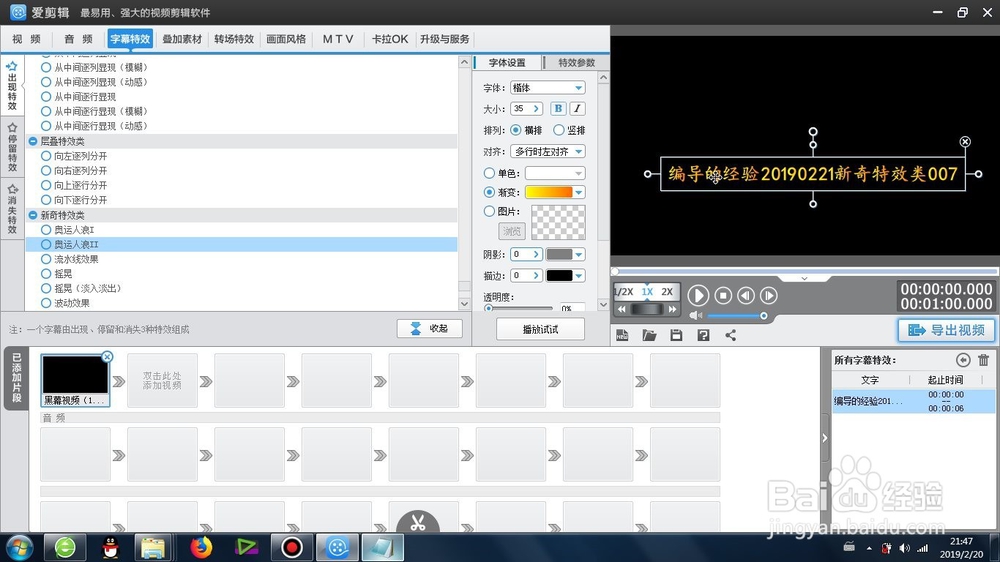Open the Windows Start menu
This screenshot has width=1000, height=562.
[19, 547]
